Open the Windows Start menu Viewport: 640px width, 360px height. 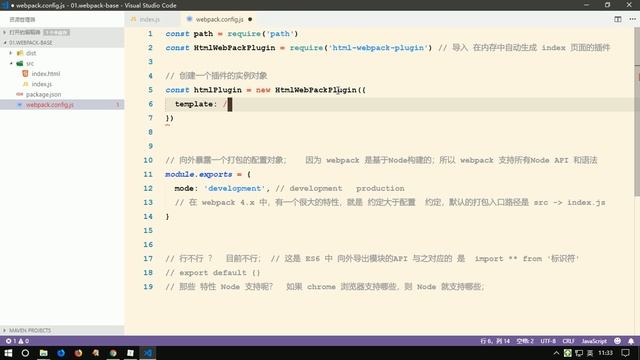[x=8, y=353]
